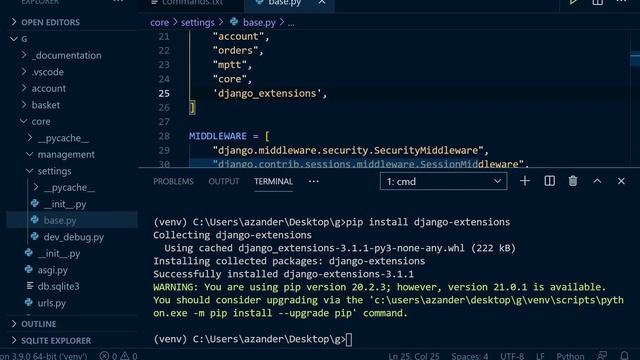The width and height of the screenshot is (640, 360).
Task: Select the base.py editor tab
Action: [x=284, y=2]
